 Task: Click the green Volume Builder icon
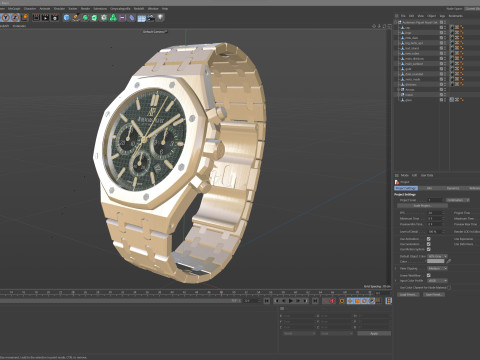(x=113, y=18)
